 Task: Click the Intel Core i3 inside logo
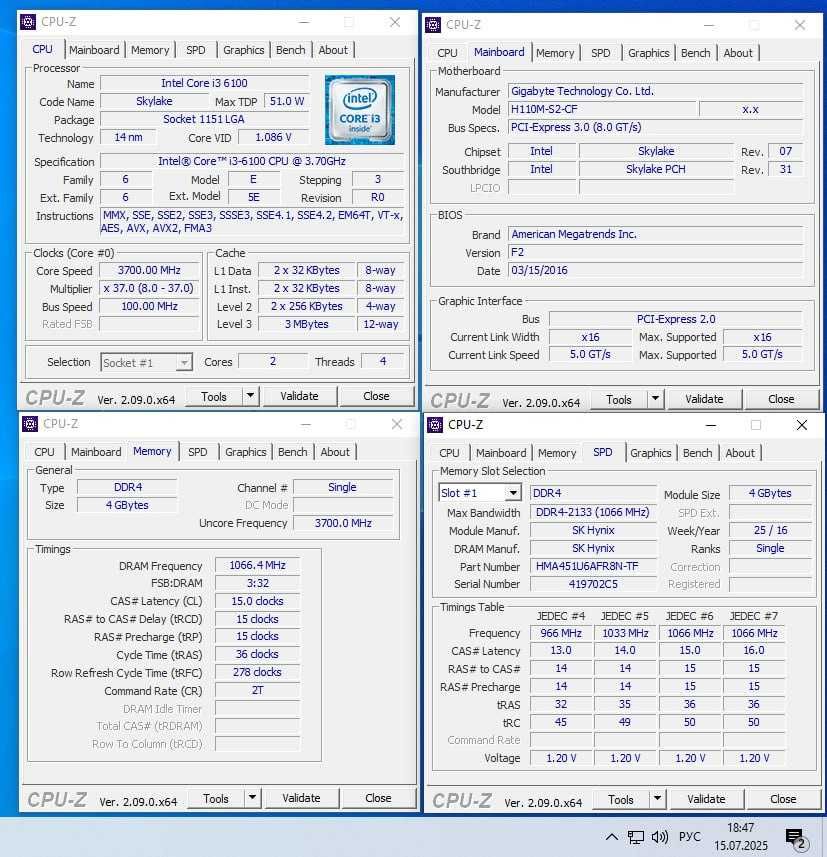[360, 110]
